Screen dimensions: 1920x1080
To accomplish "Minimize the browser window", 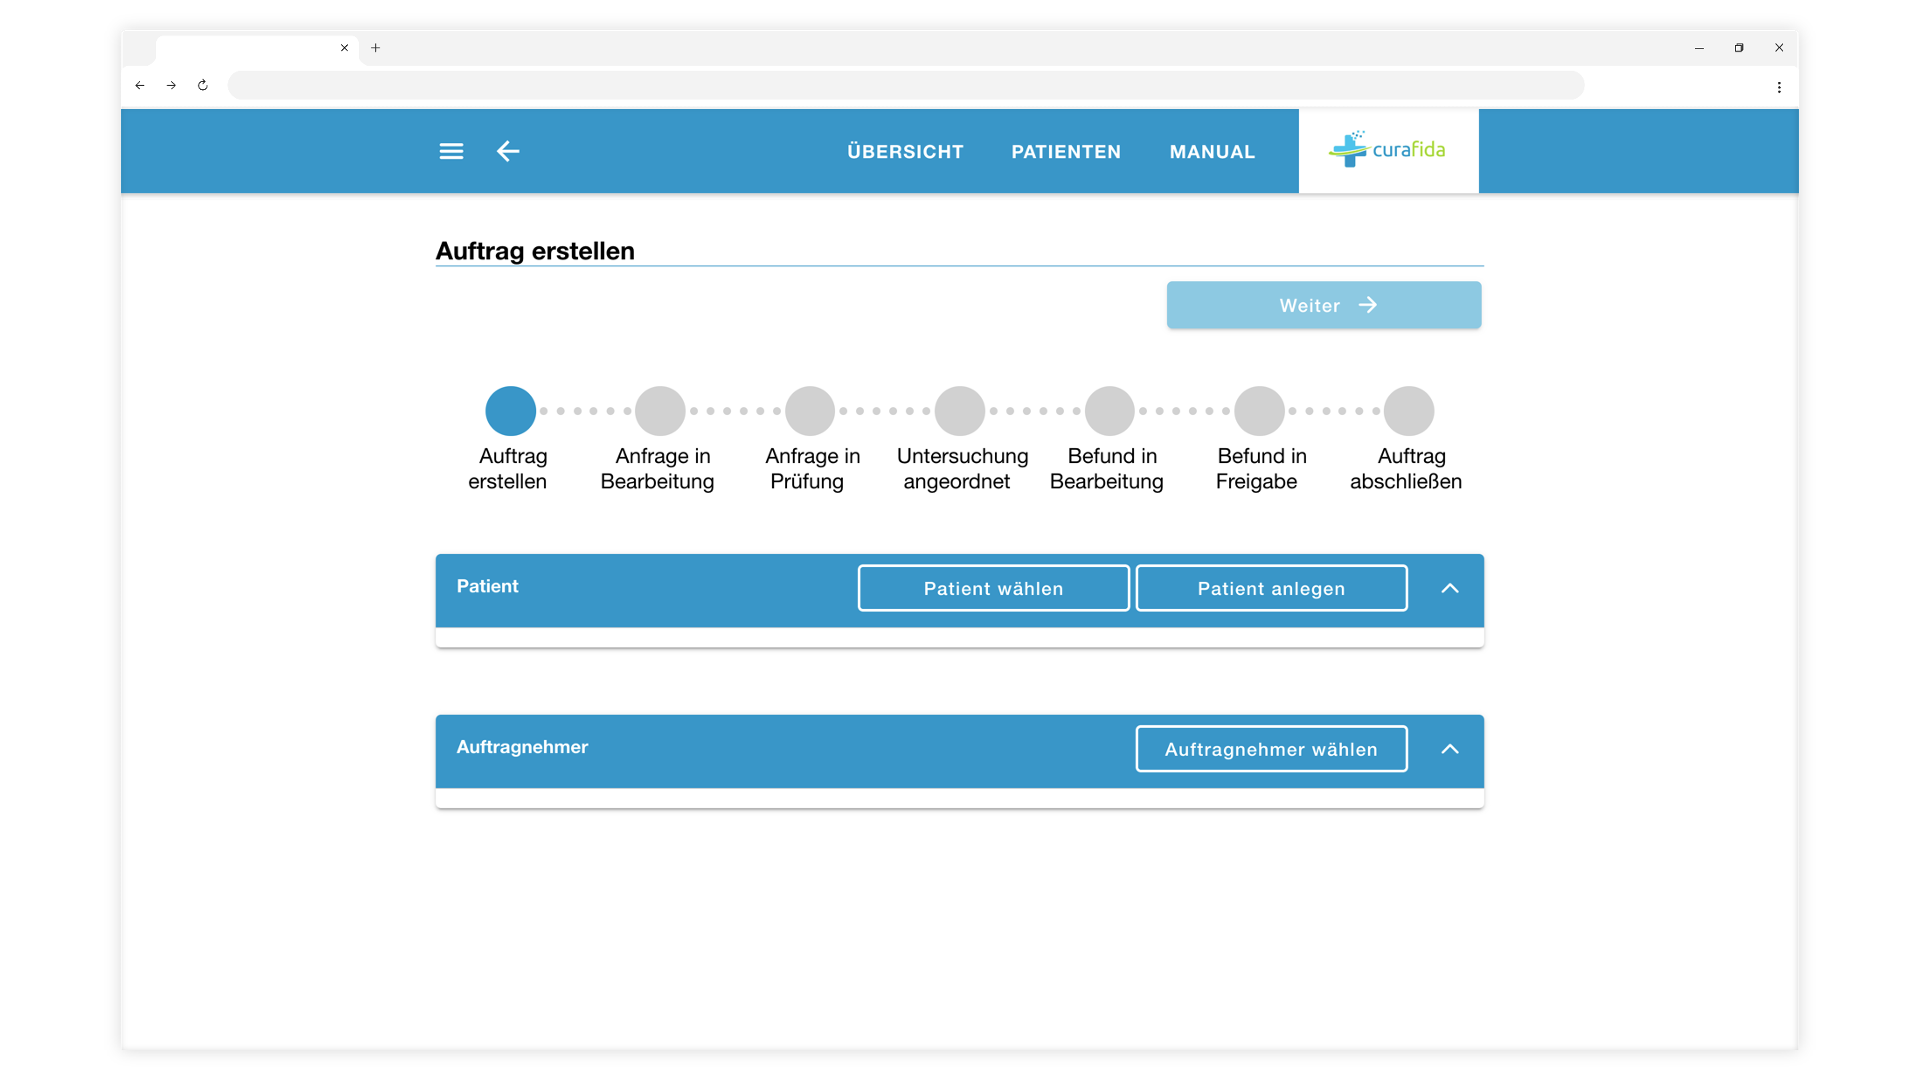I will tap(1699, 48).
